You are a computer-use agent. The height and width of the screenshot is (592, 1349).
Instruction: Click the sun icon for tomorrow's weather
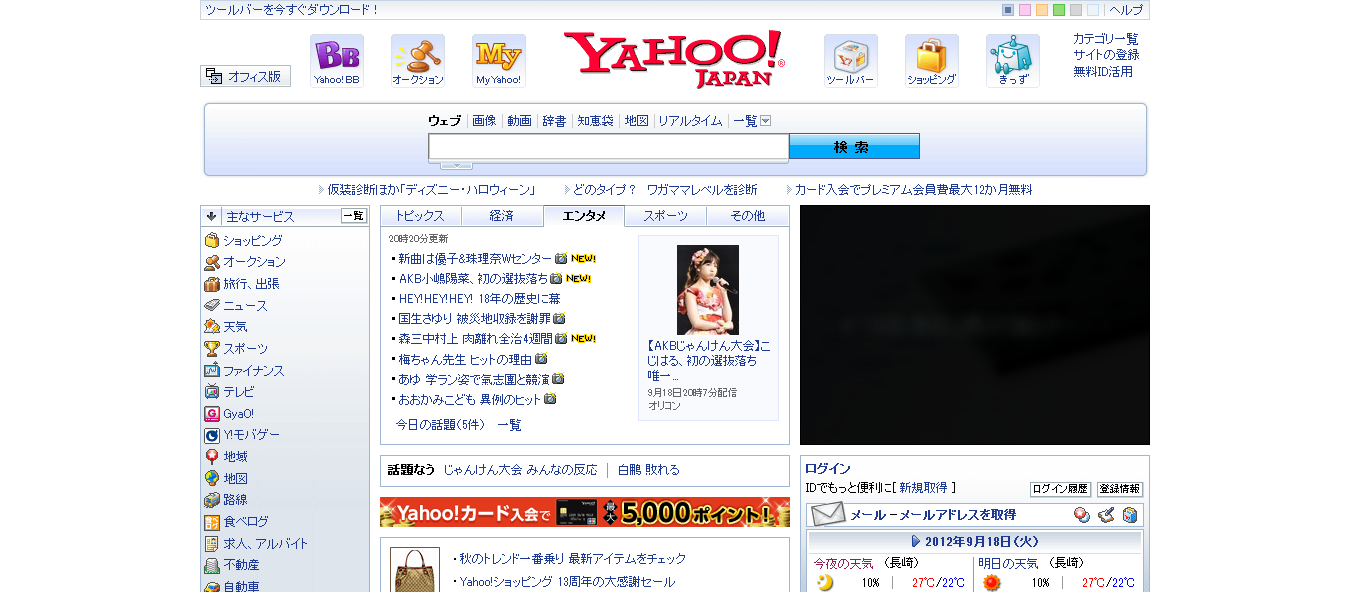(991, 583)
